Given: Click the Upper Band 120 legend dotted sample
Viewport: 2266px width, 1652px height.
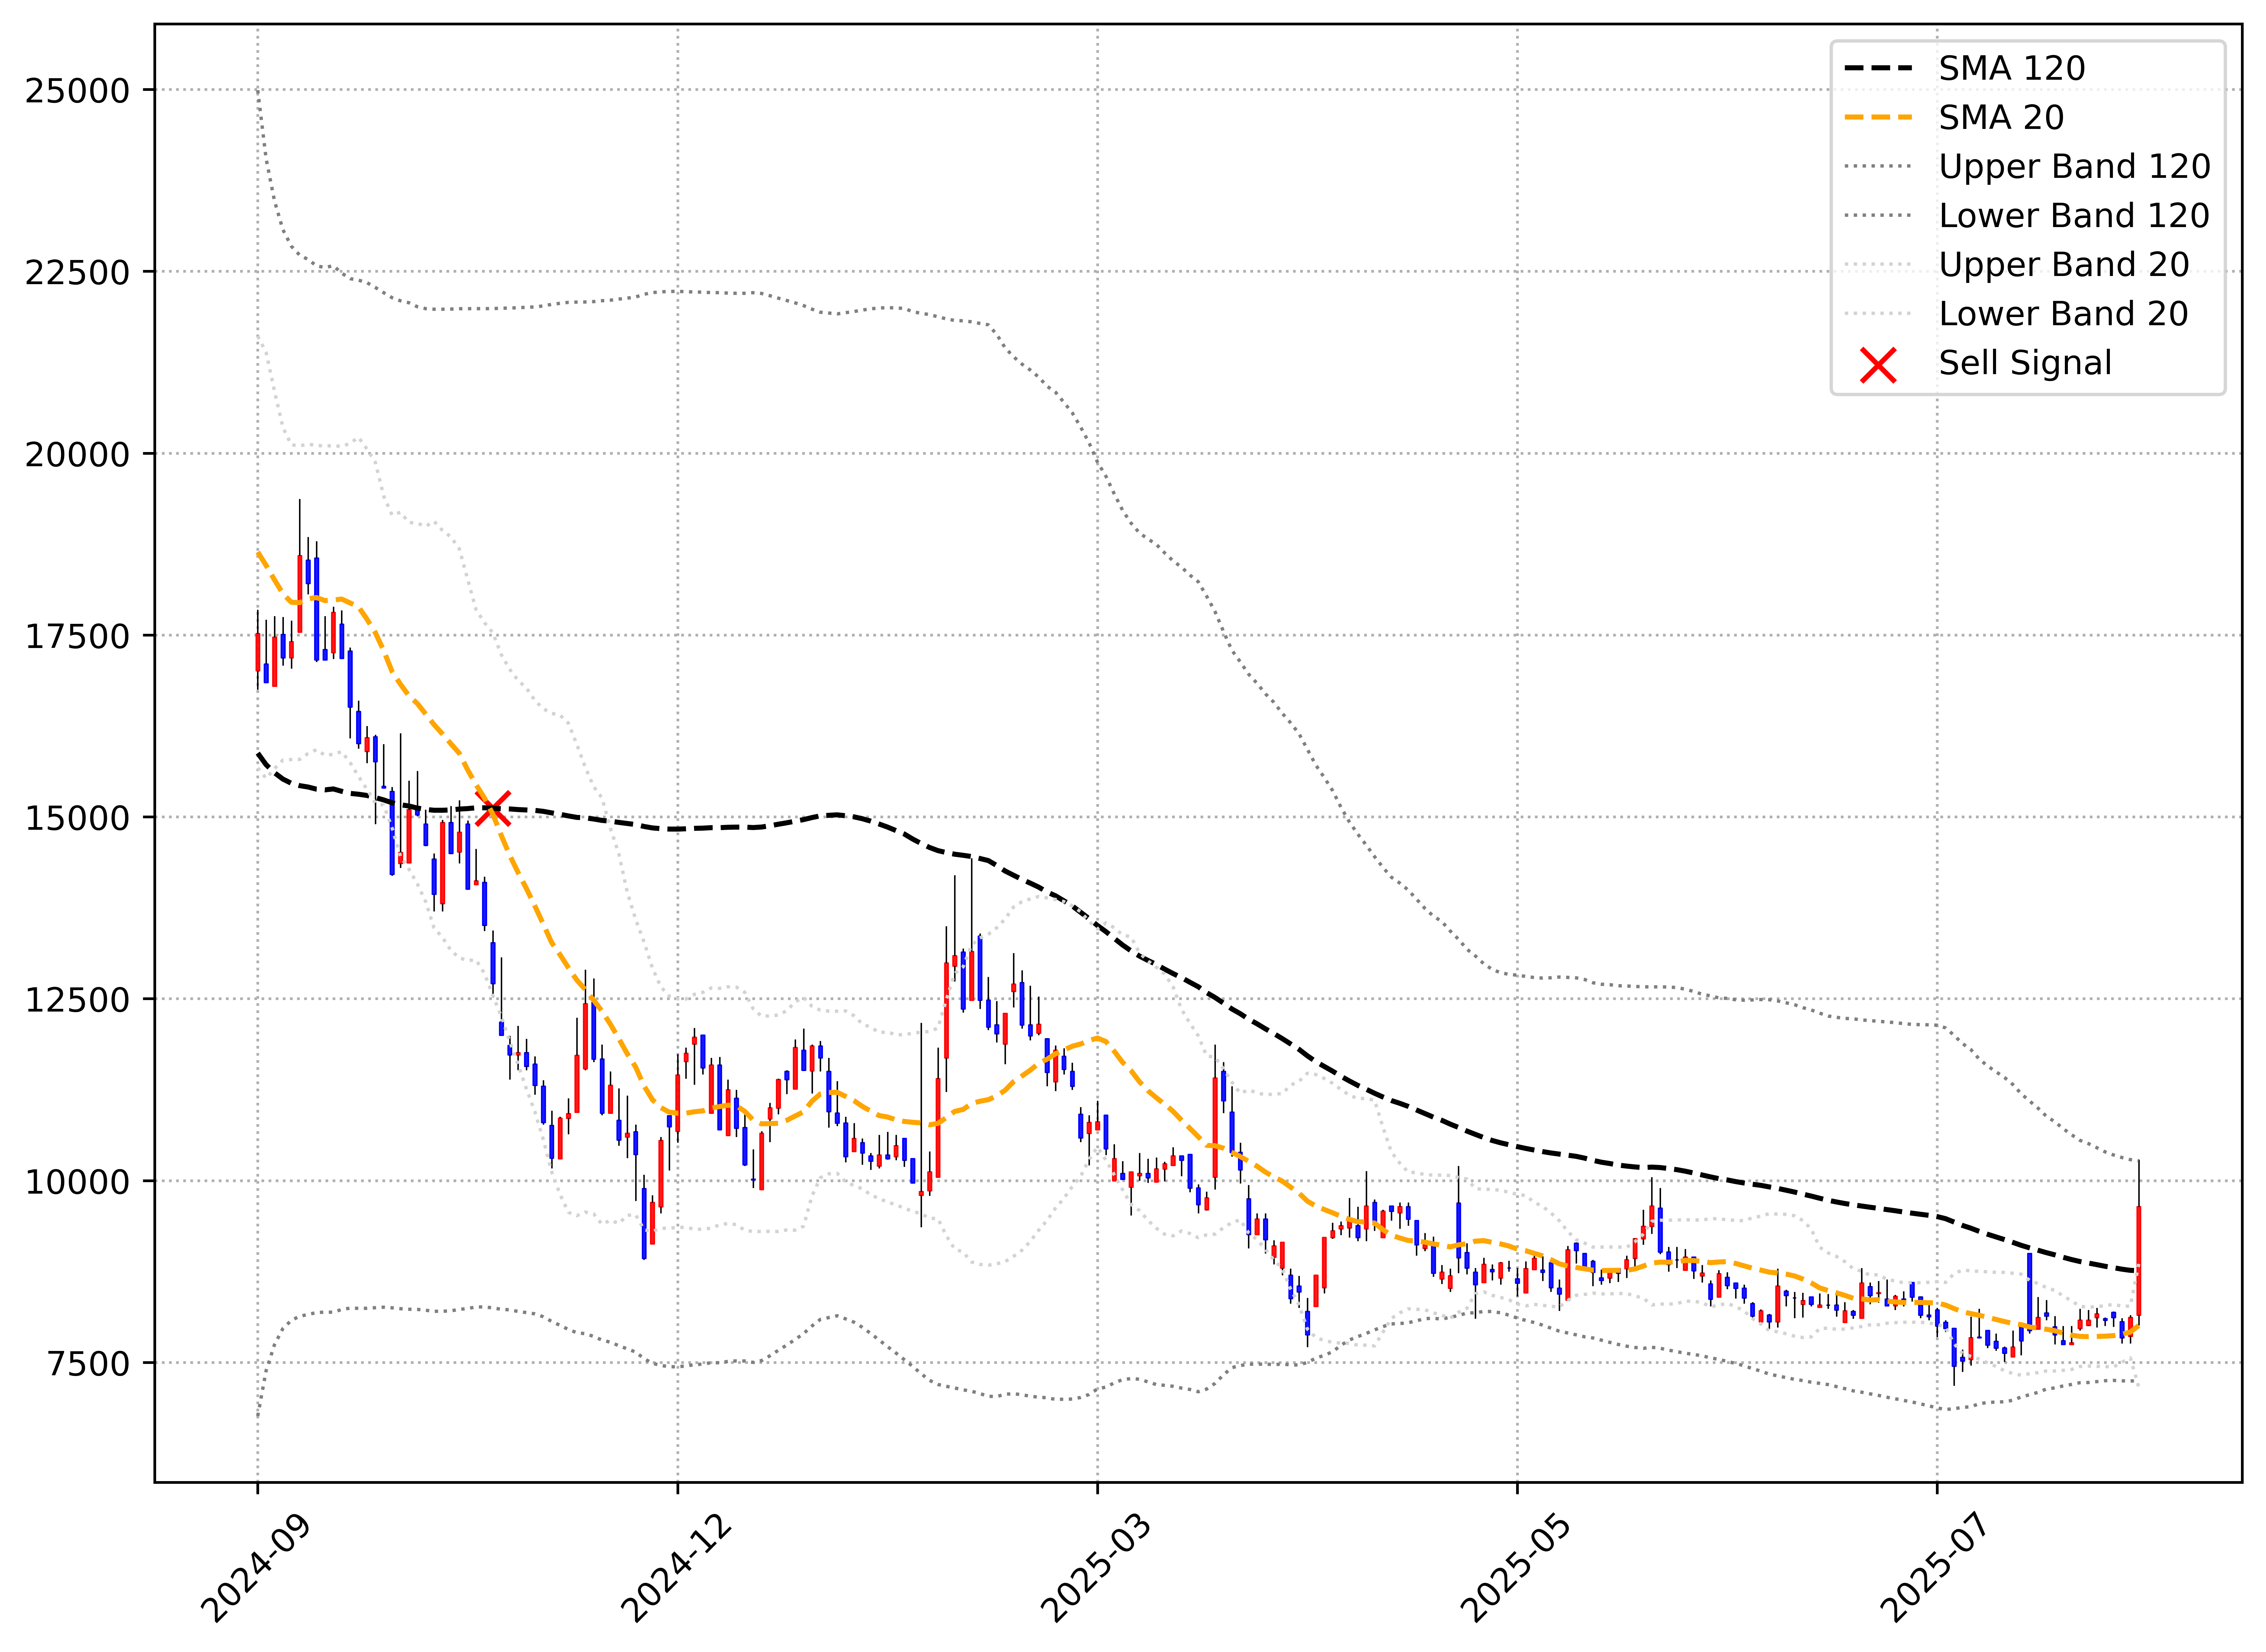Looking at the screenshot, I should pyautogui.click(x=1878, y=166).
